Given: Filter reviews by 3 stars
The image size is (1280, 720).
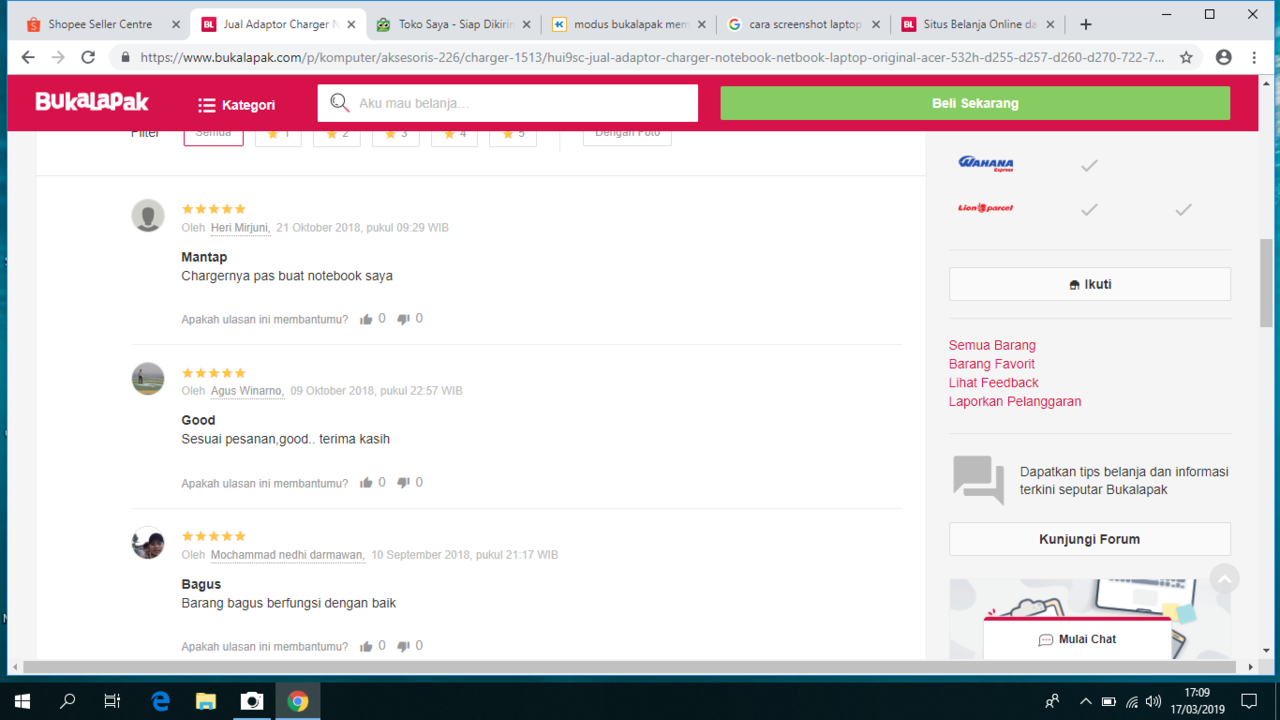Looking at the screenshot, I should (x=396, y=134).
